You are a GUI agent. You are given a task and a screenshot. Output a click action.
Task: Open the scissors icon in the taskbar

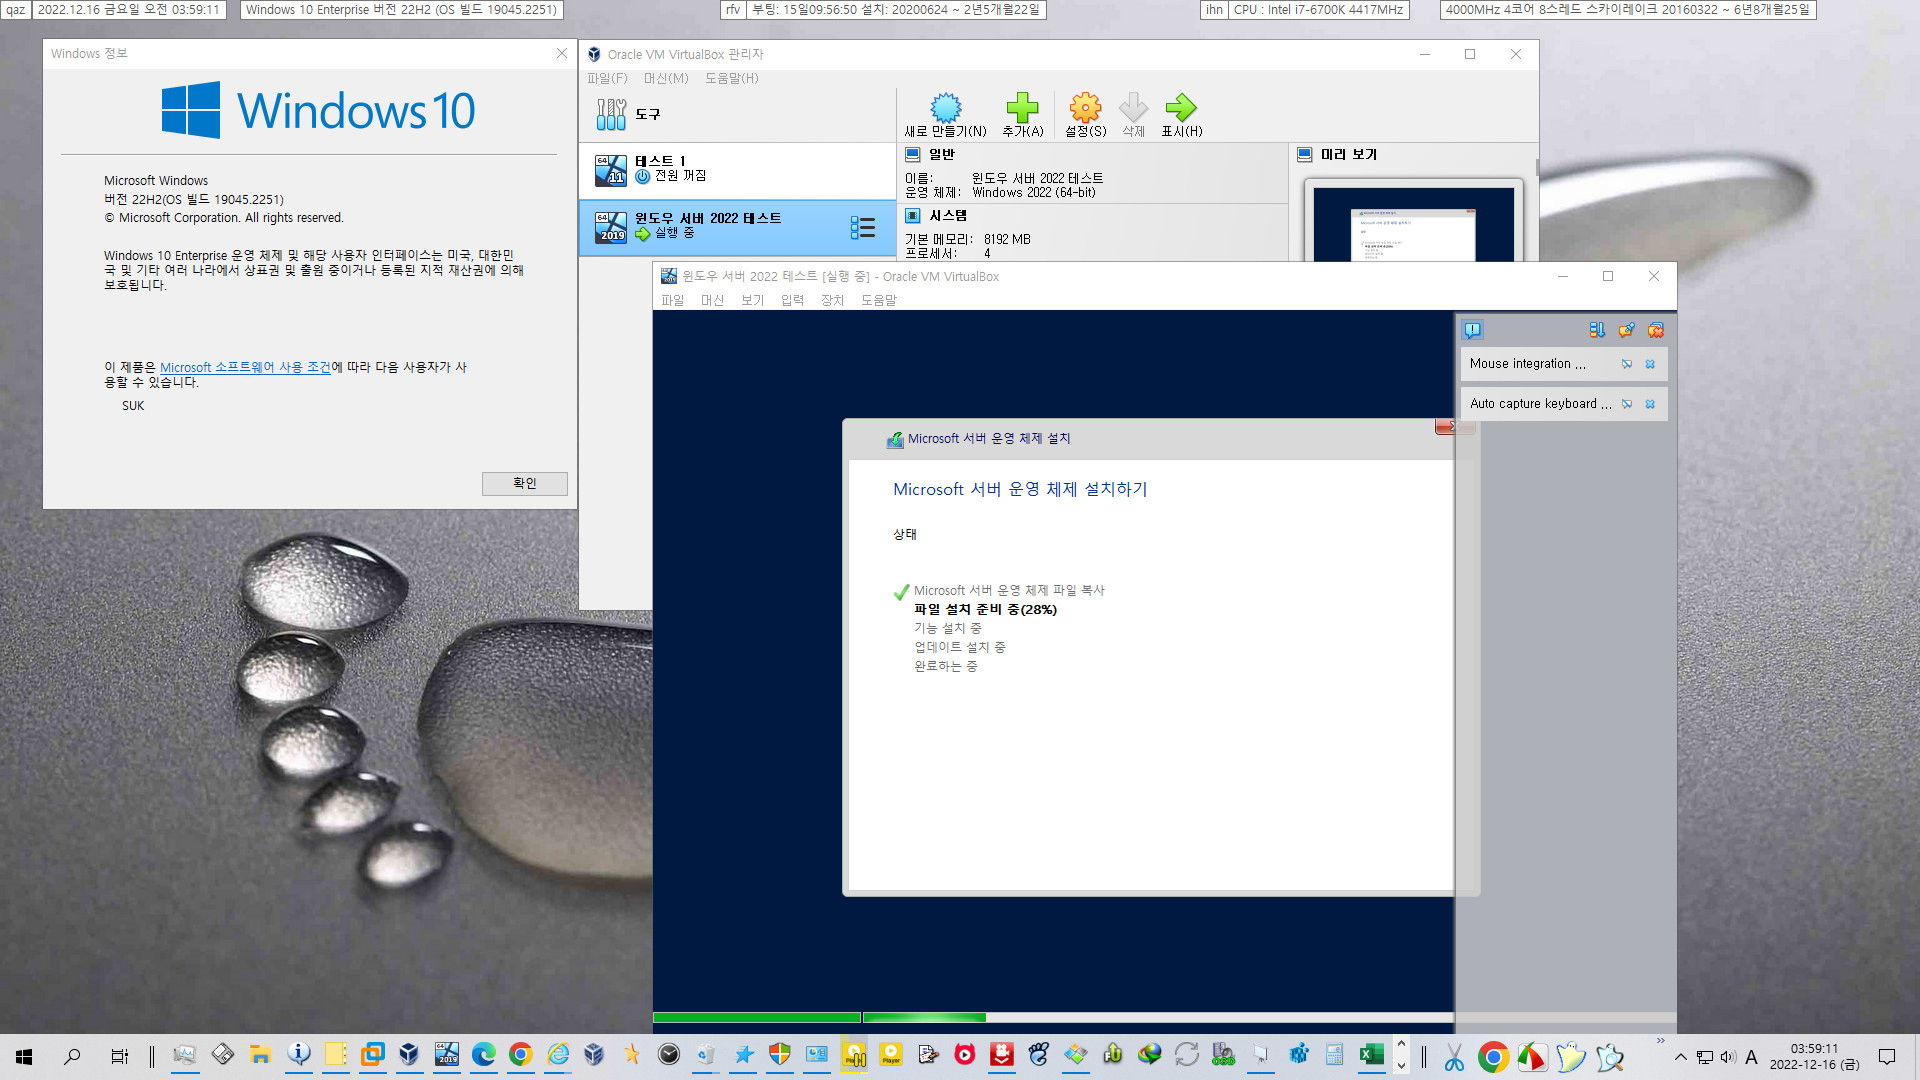(1454, 1057)
